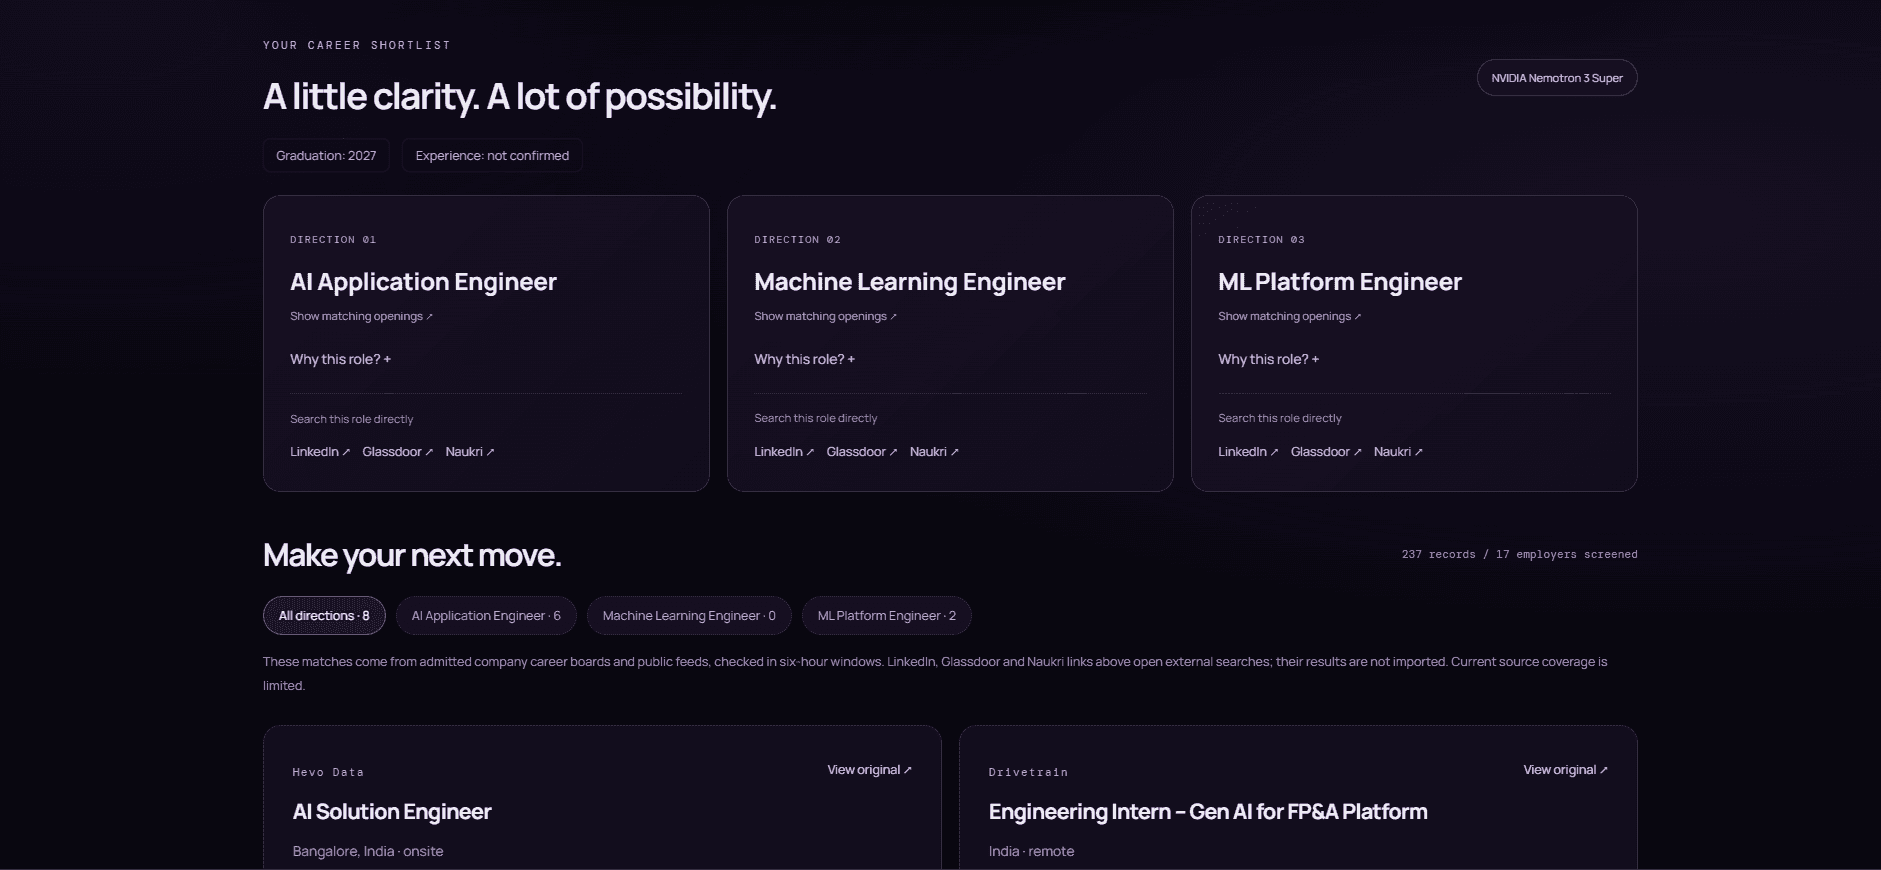Click the 'Make your next move.' heading
The image size is (1881, 870).
tap(412, 555)
